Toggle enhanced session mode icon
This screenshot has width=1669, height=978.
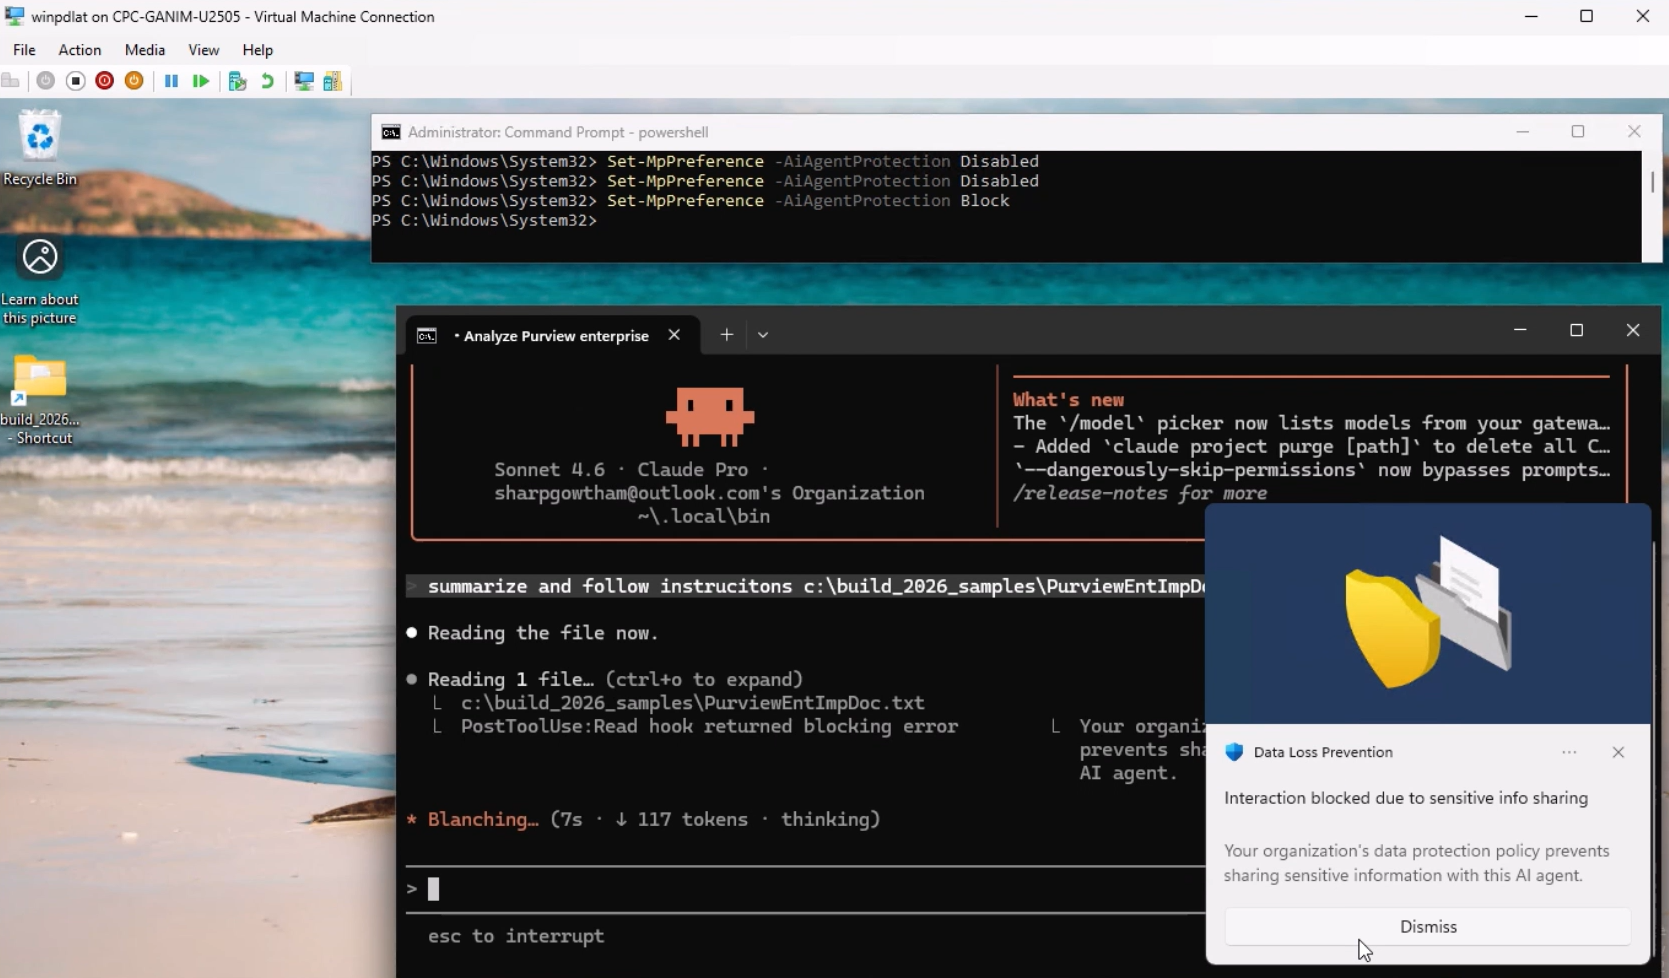(304, 81)
